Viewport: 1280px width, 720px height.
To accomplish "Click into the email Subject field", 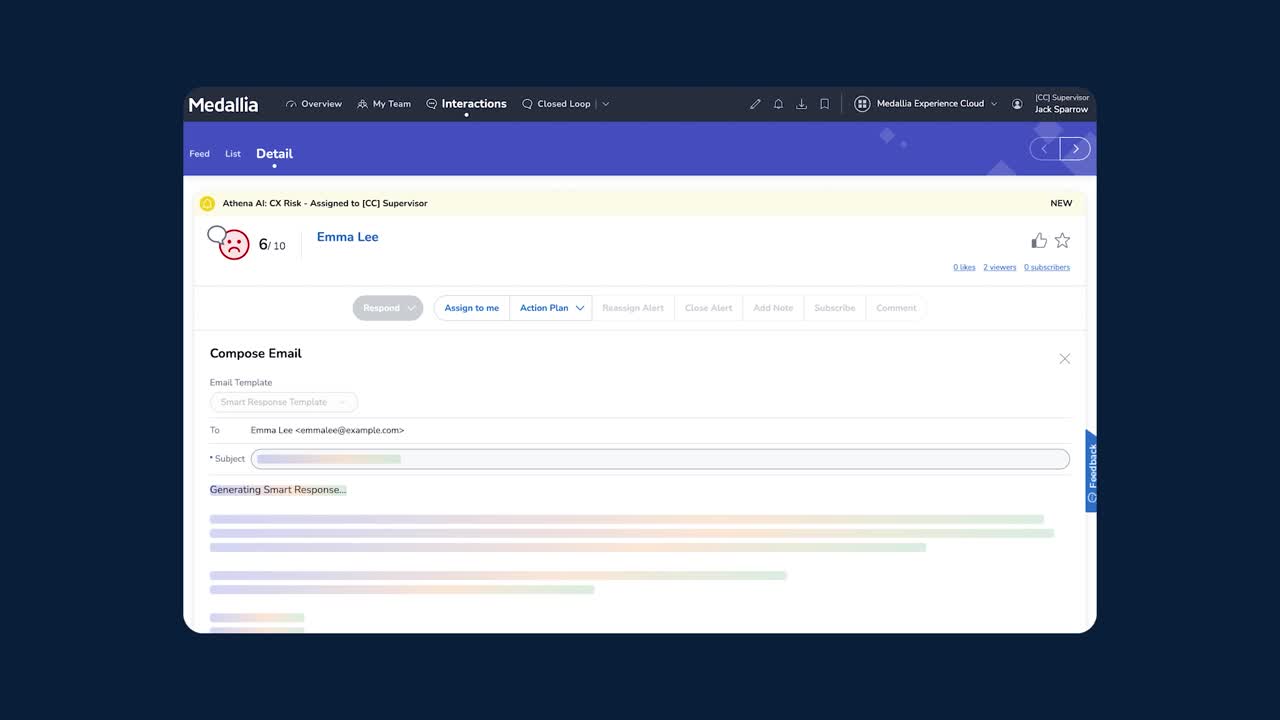I will [x=660, y=459].
